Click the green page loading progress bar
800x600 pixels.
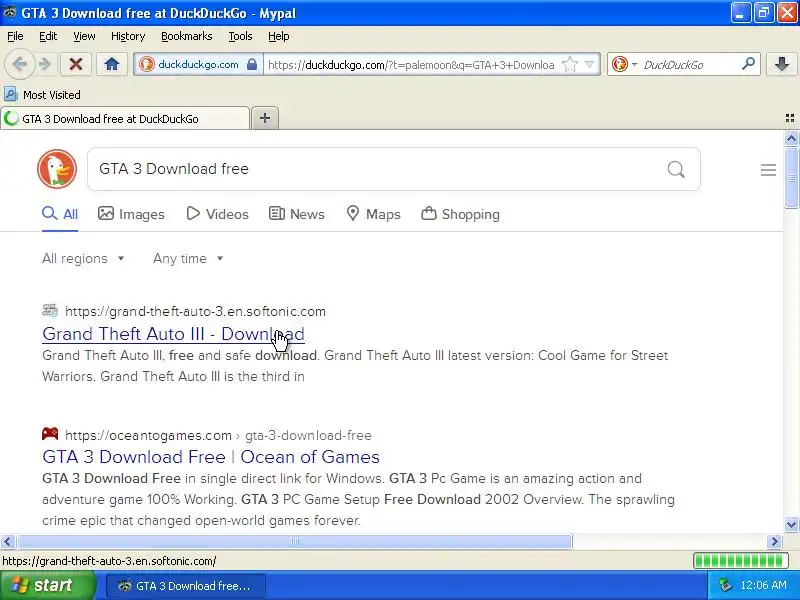point(740,561)
